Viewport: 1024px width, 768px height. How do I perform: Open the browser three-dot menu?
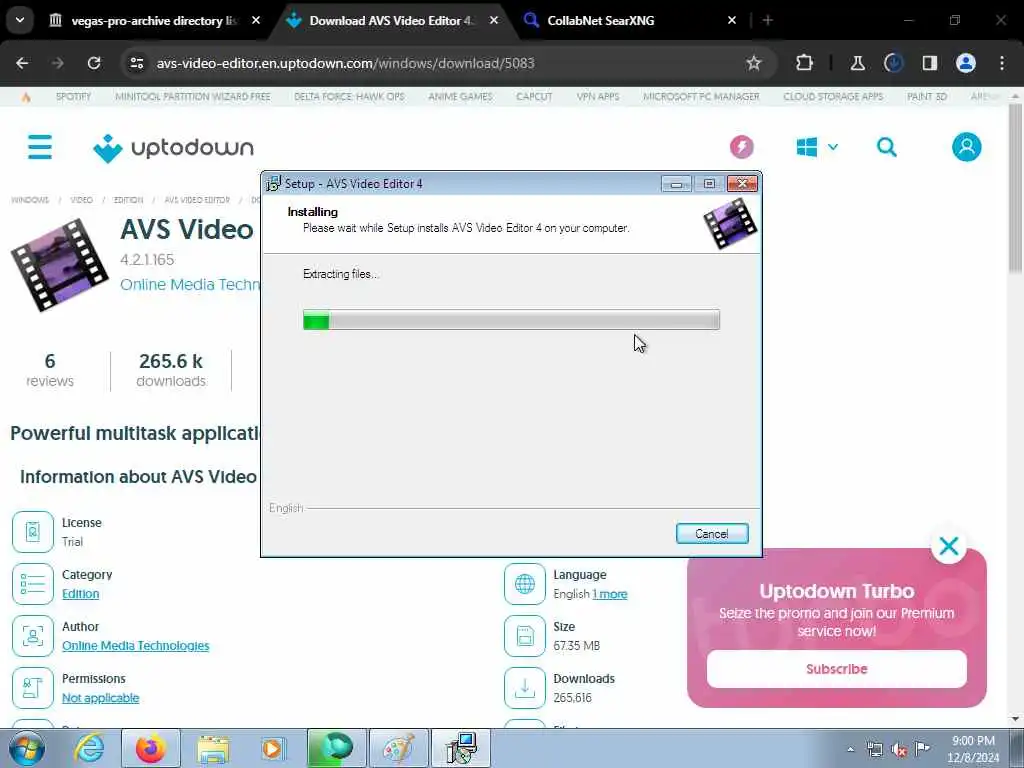(1002, 63)
